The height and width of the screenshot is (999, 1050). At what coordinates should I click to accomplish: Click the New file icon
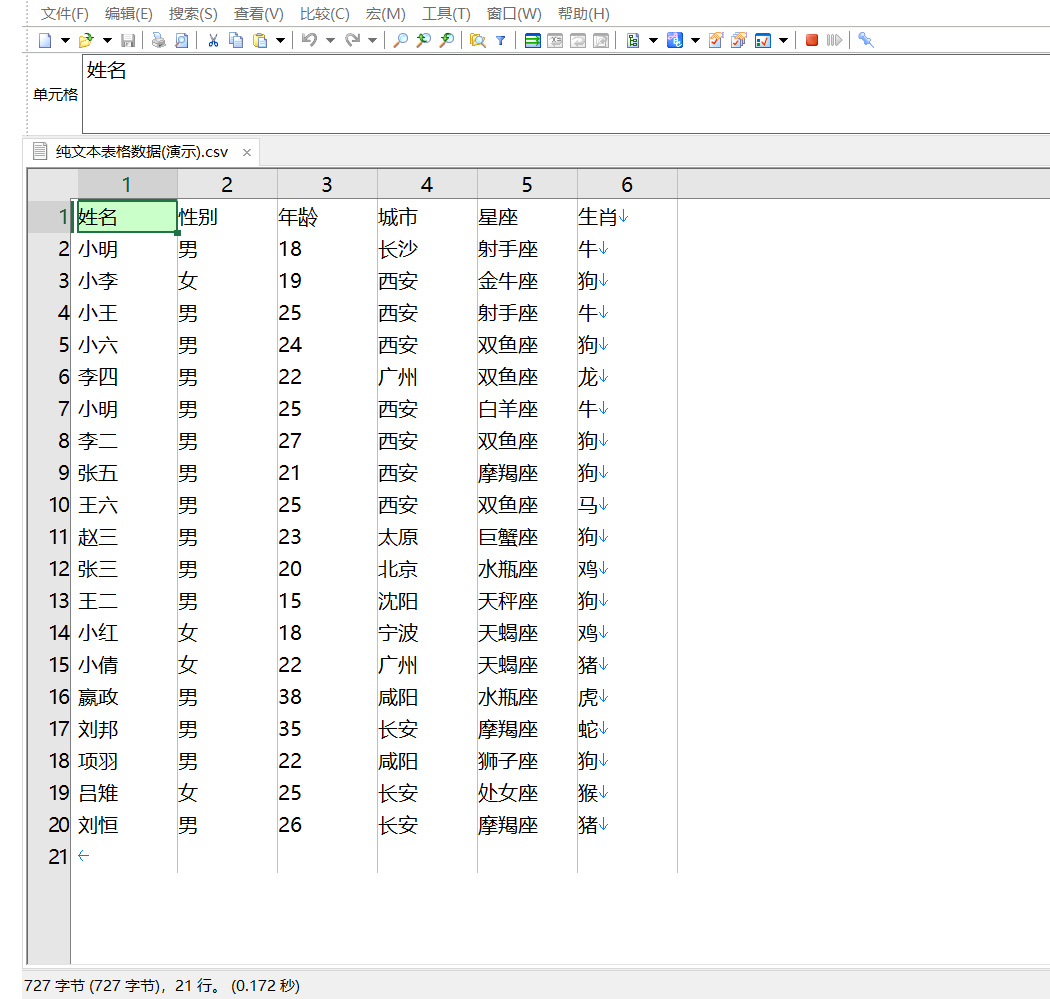tap(45, 40)
